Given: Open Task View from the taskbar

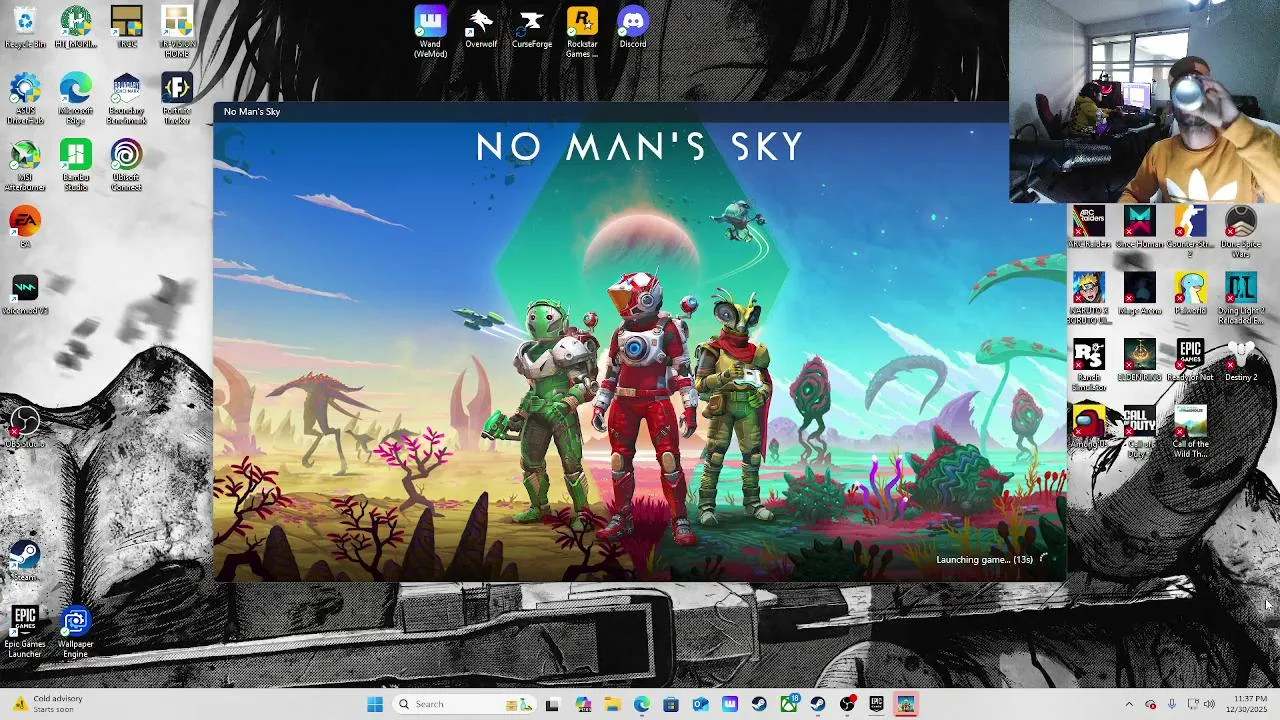Looking at the screenshot, I should [552, 704].
